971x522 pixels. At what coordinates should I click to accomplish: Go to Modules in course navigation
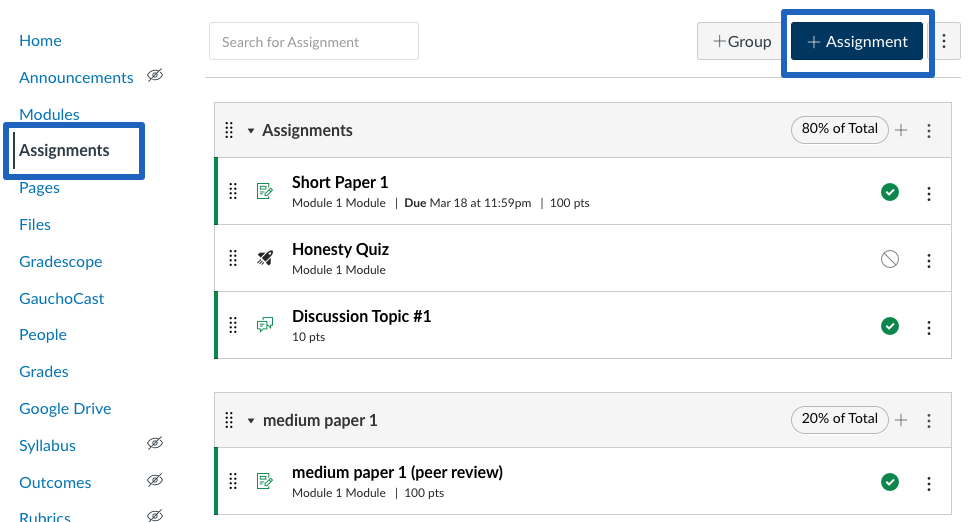tap(49, 115)
